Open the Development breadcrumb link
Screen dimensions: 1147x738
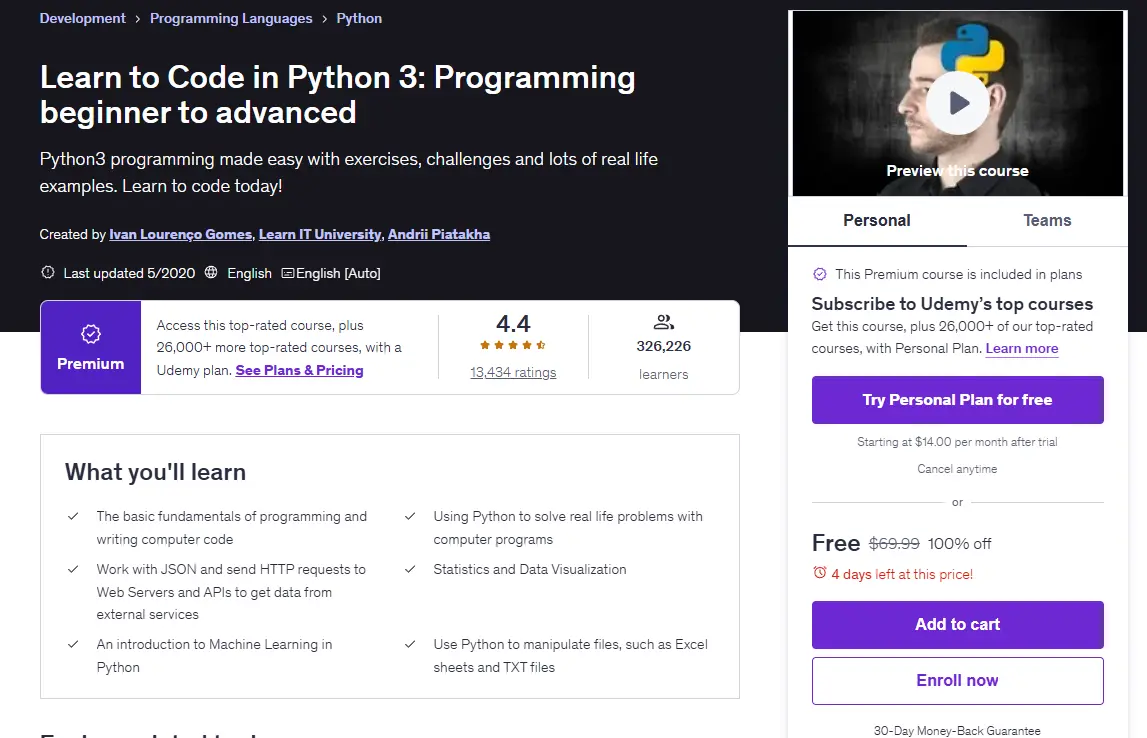(83, 18)
